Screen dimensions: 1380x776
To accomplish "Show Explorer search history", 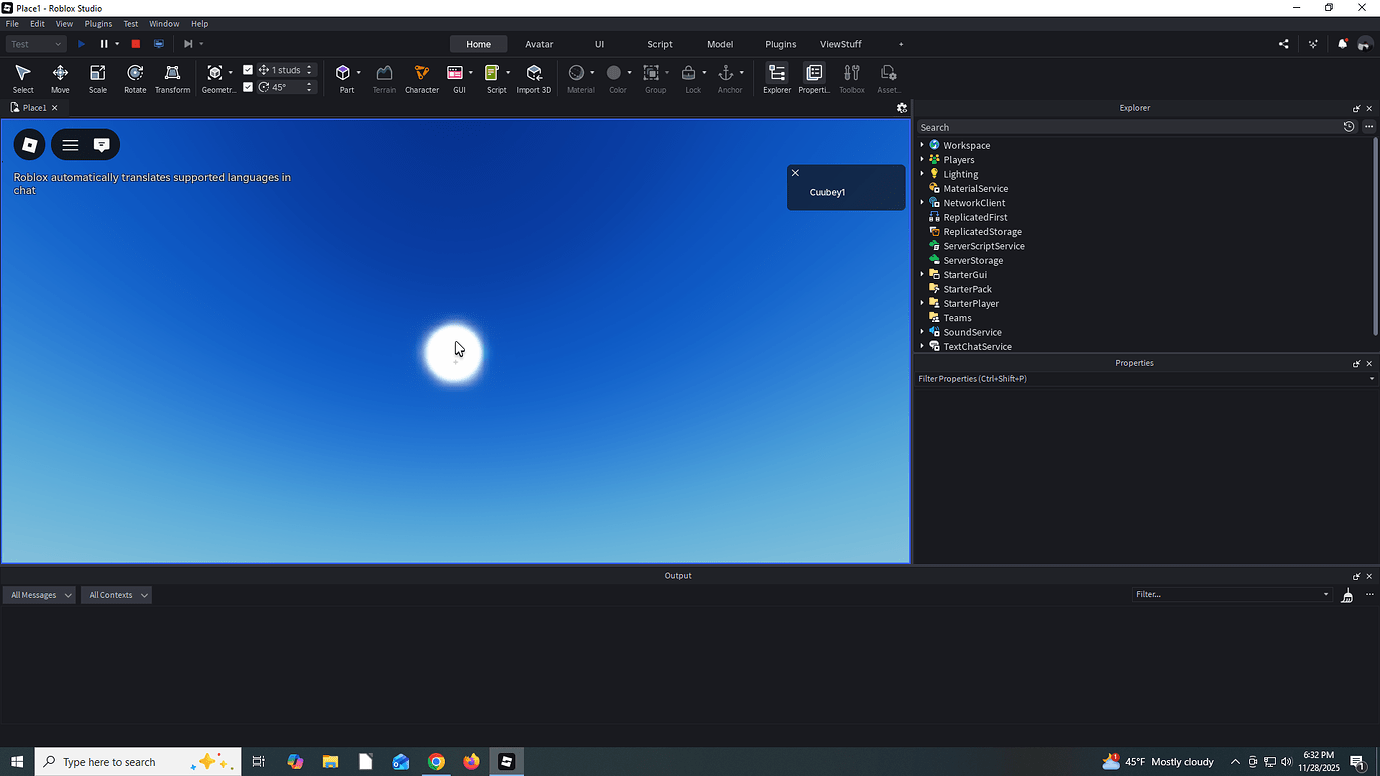I will click(x=1349, y=127).
